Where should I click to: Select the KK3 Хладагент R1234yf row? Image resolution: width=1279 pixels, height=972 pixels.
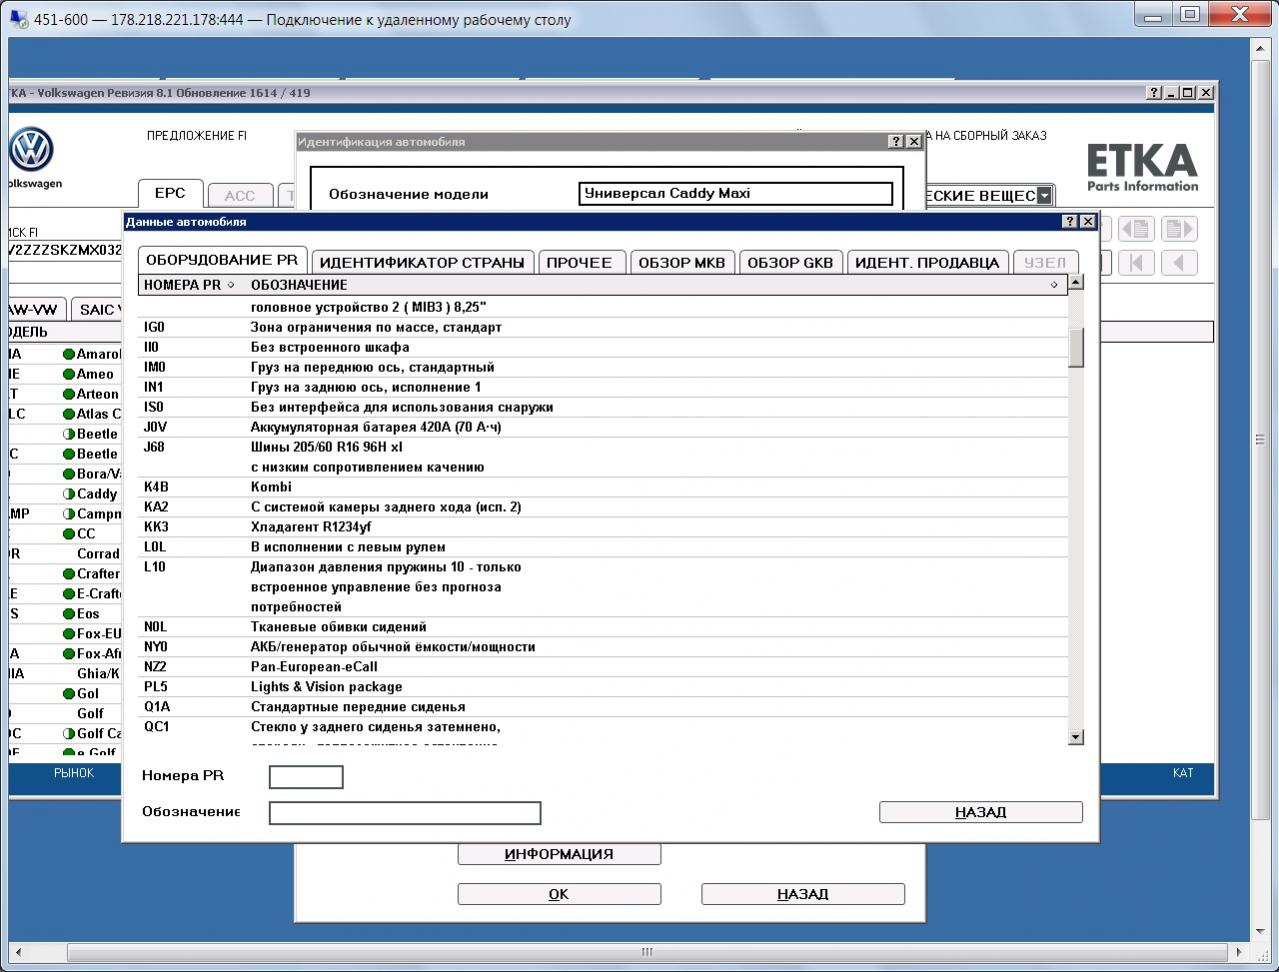(x=603, y=527)
